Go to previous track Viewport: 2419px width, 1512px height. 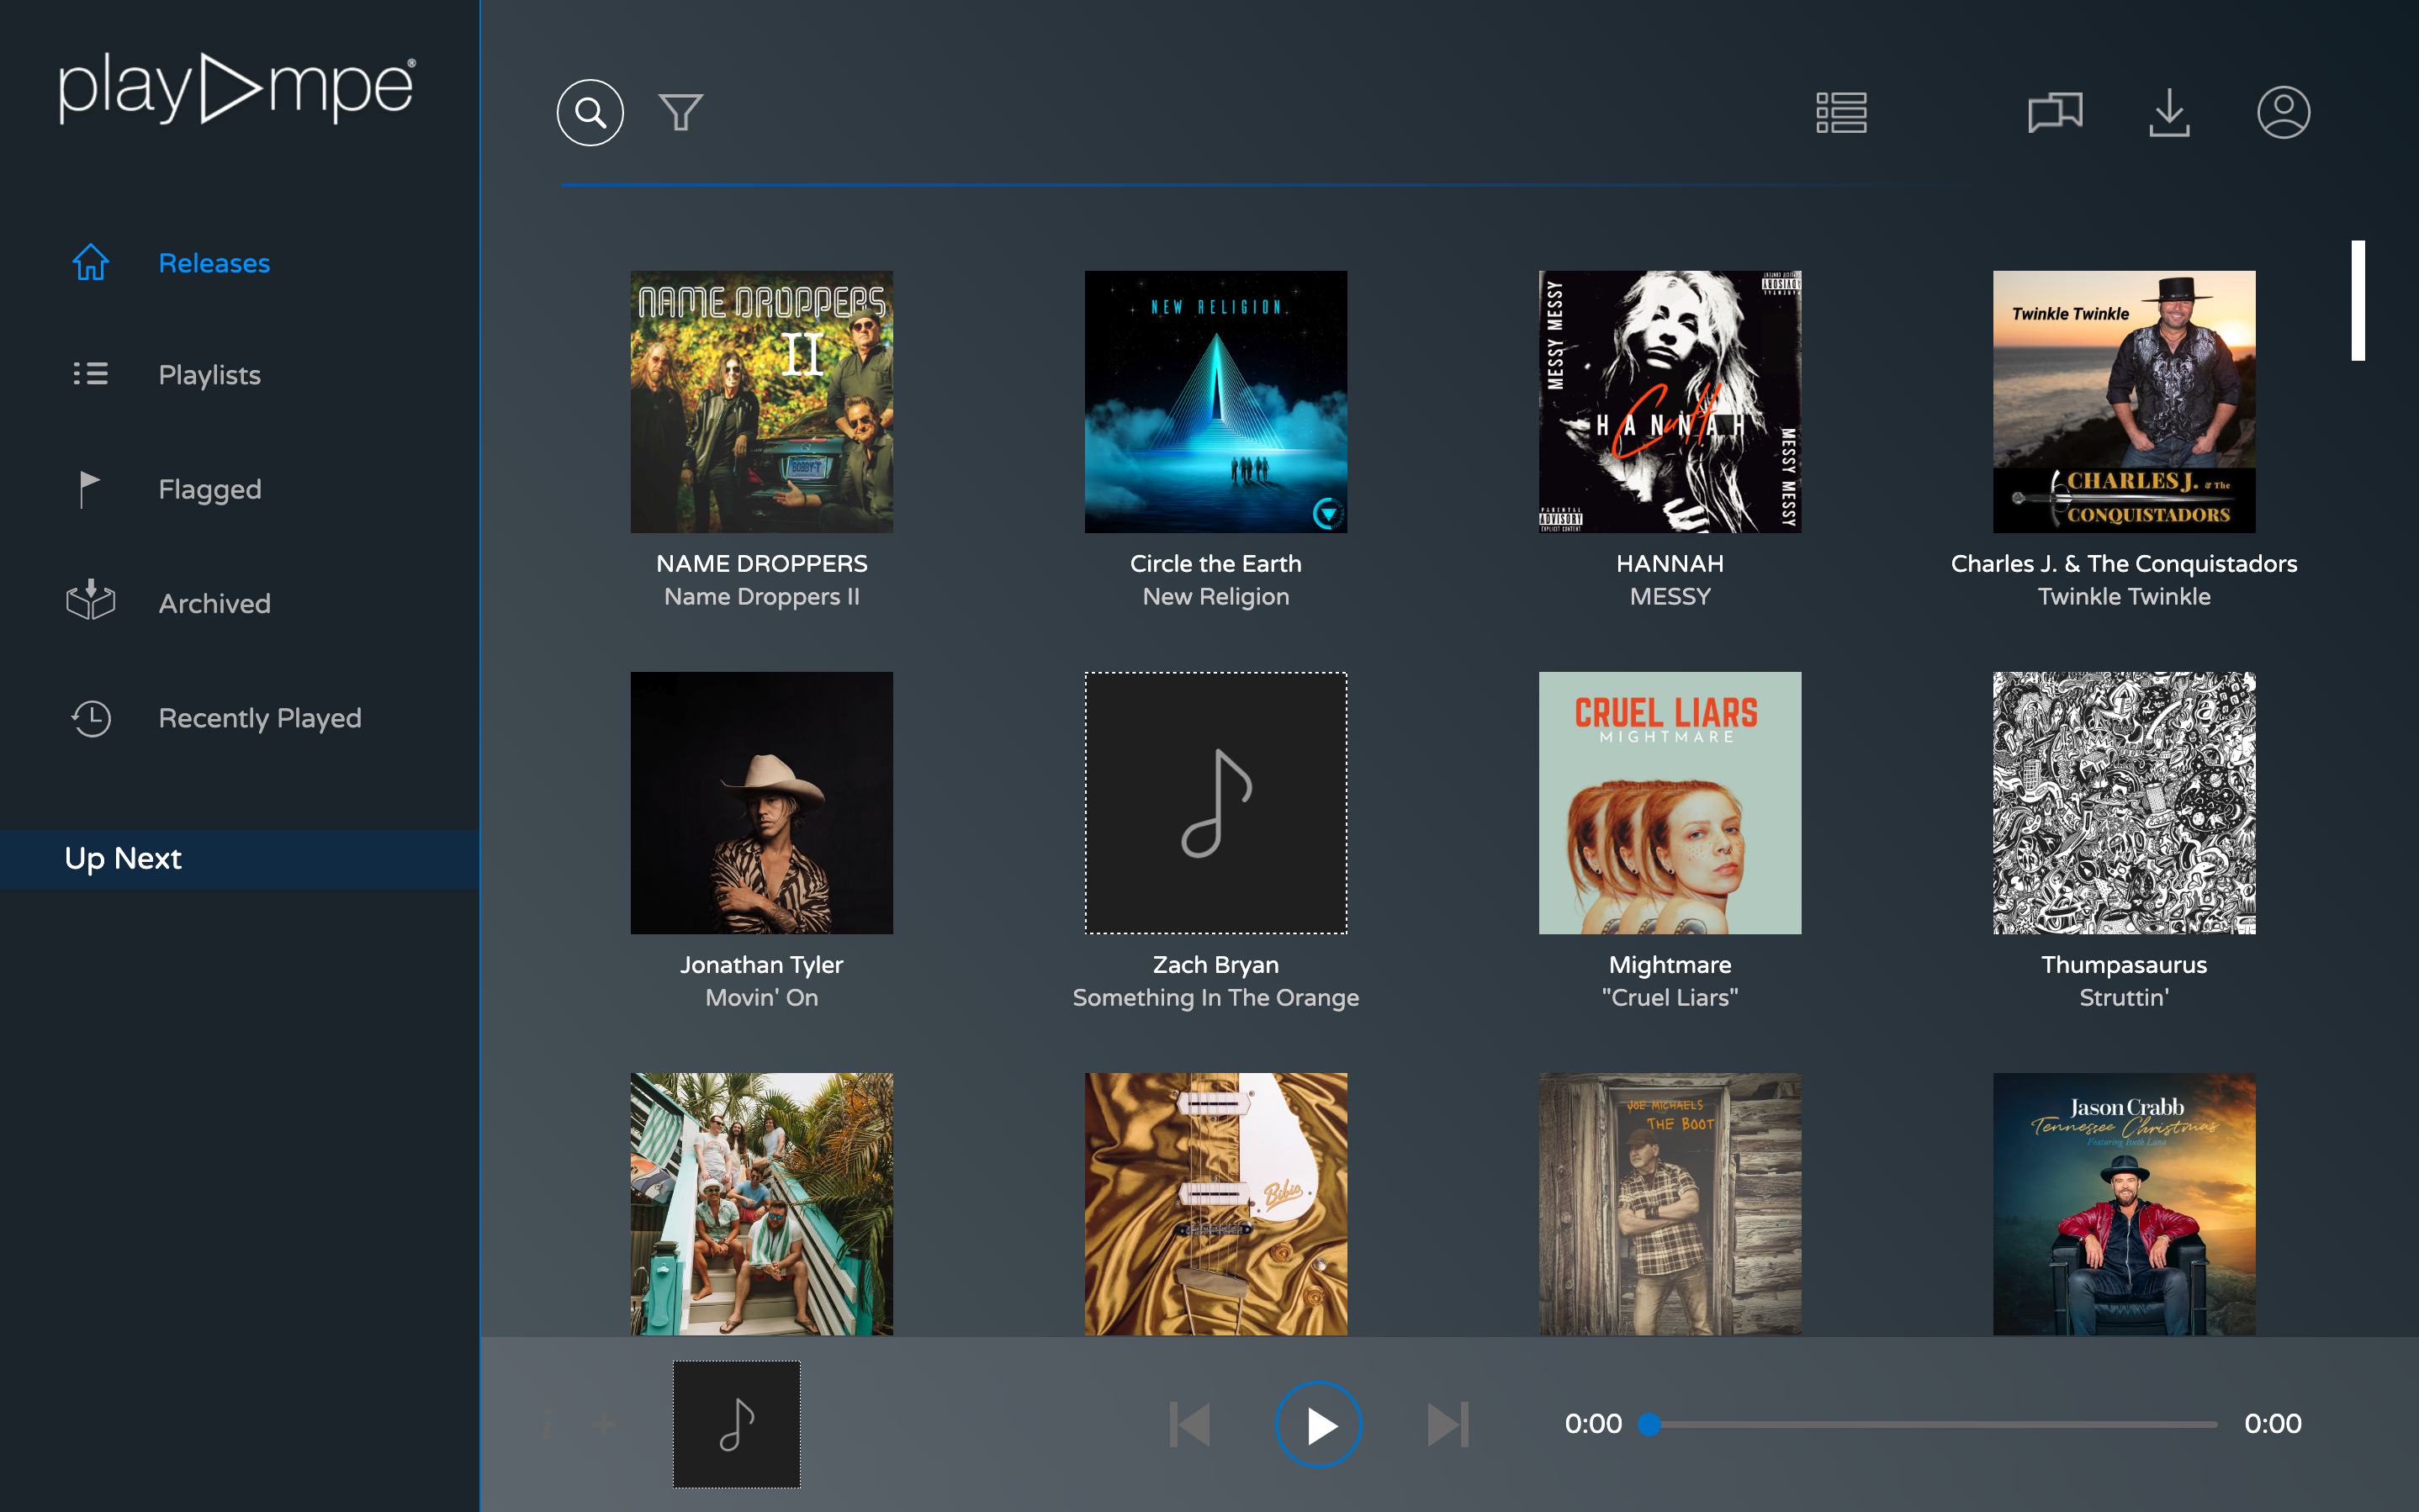click(x=1190, y=1424)
